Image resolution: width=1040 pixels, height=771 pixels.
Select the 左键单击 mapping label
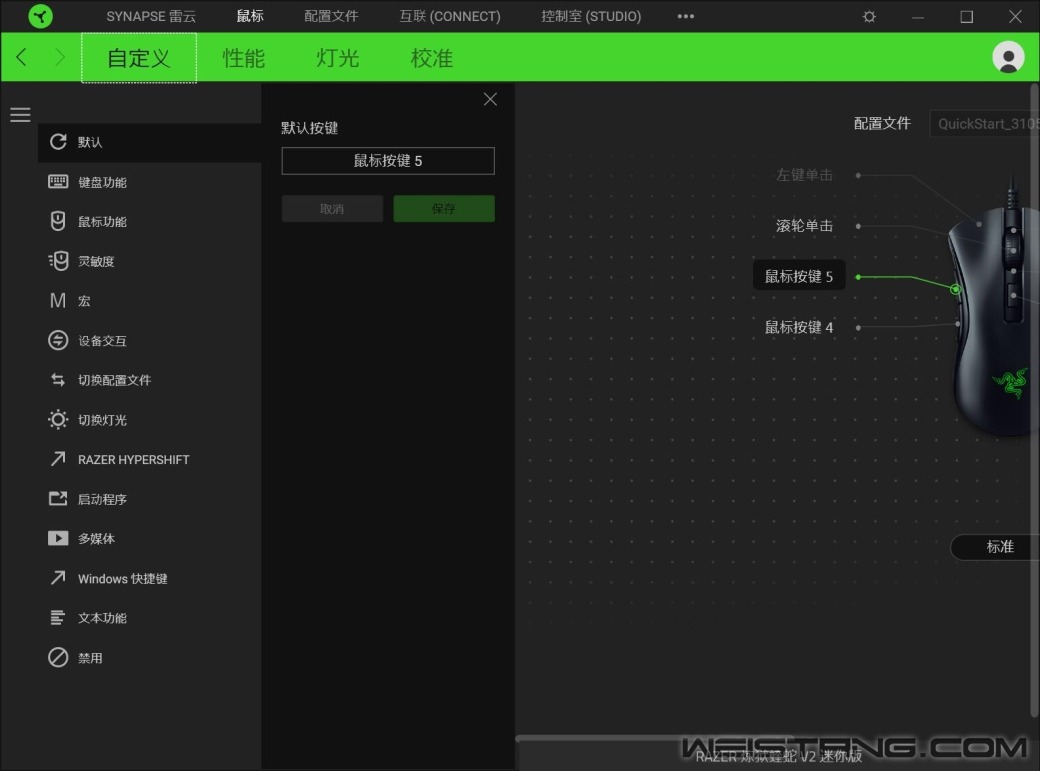pos(804,175)
